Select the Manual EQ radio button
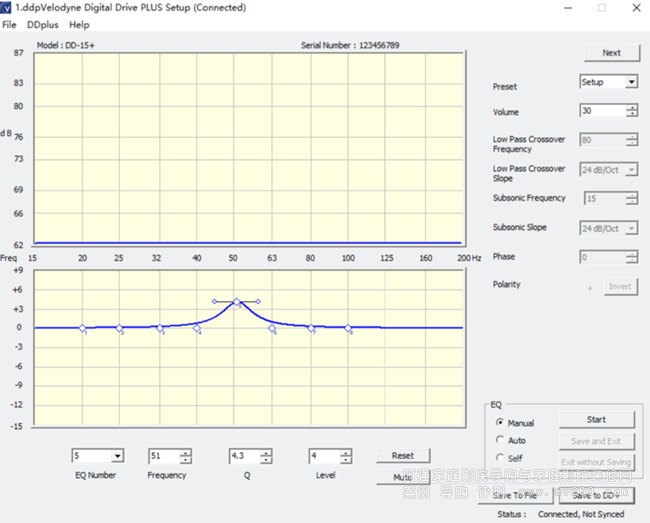The width and height of the screenshot is (650, 523). [501, 423]
